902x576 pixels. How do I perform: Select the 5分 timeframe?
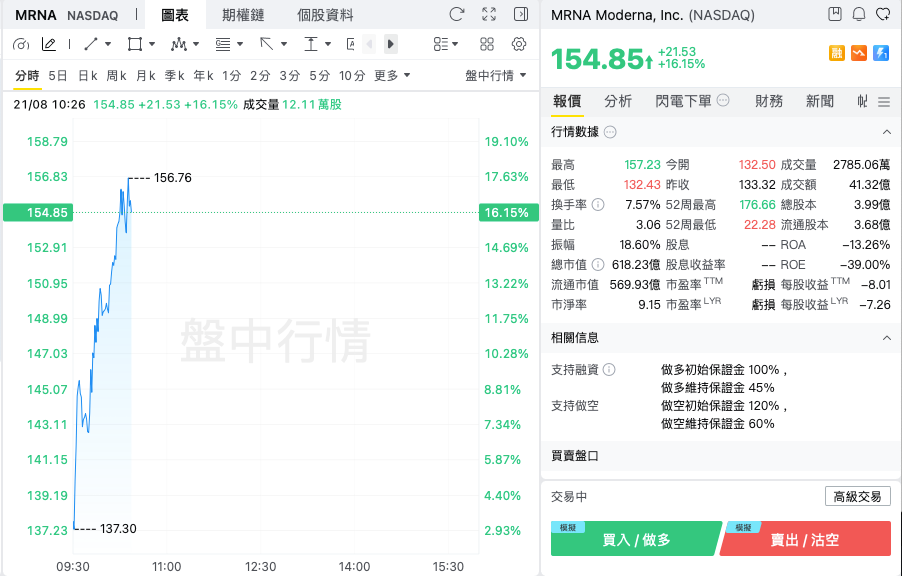click(319, 75)
